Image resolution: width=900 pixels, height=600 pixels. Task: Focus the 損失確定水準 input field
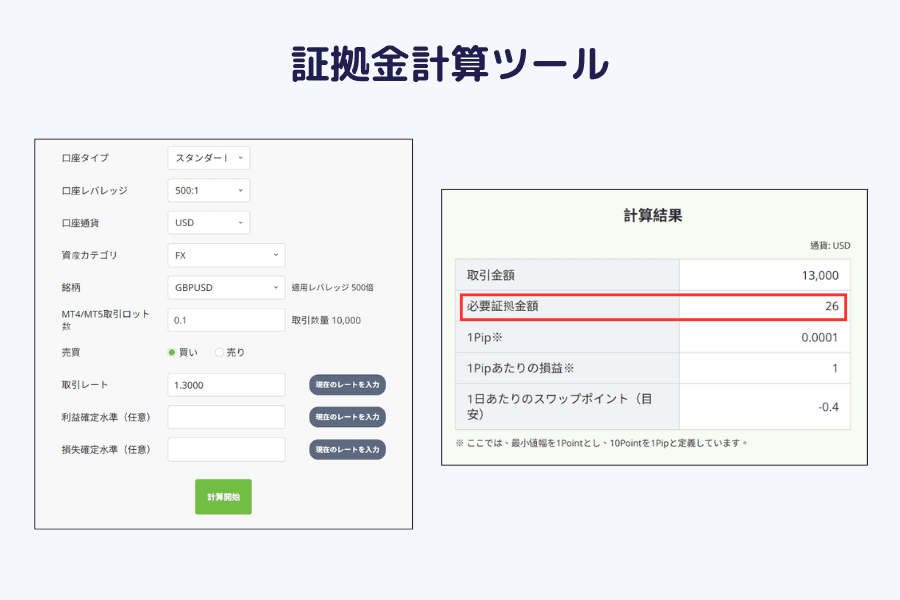226,450
